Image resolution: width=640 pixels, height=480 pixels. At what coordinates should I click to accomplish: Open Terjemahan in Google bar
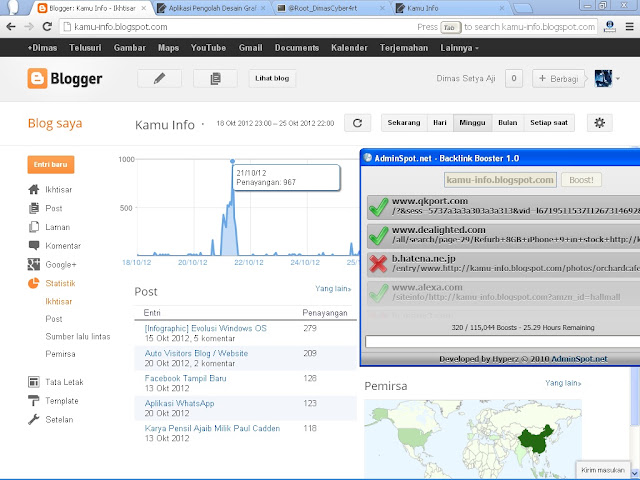pyautogui.click(x=404, y=48)
